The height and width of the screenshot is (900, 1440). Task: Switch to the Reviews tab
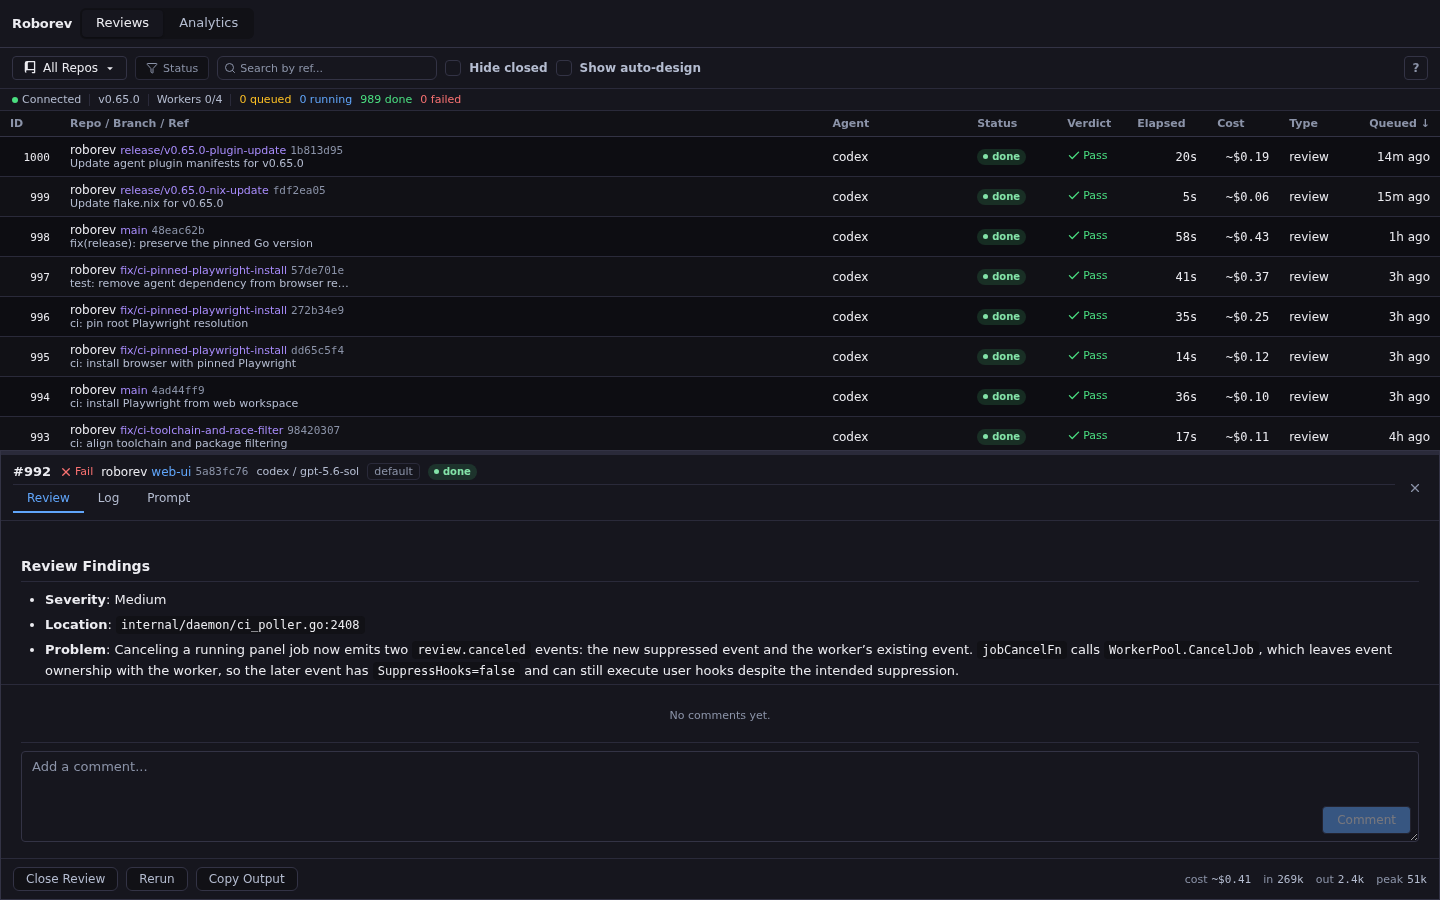(122, 23)
